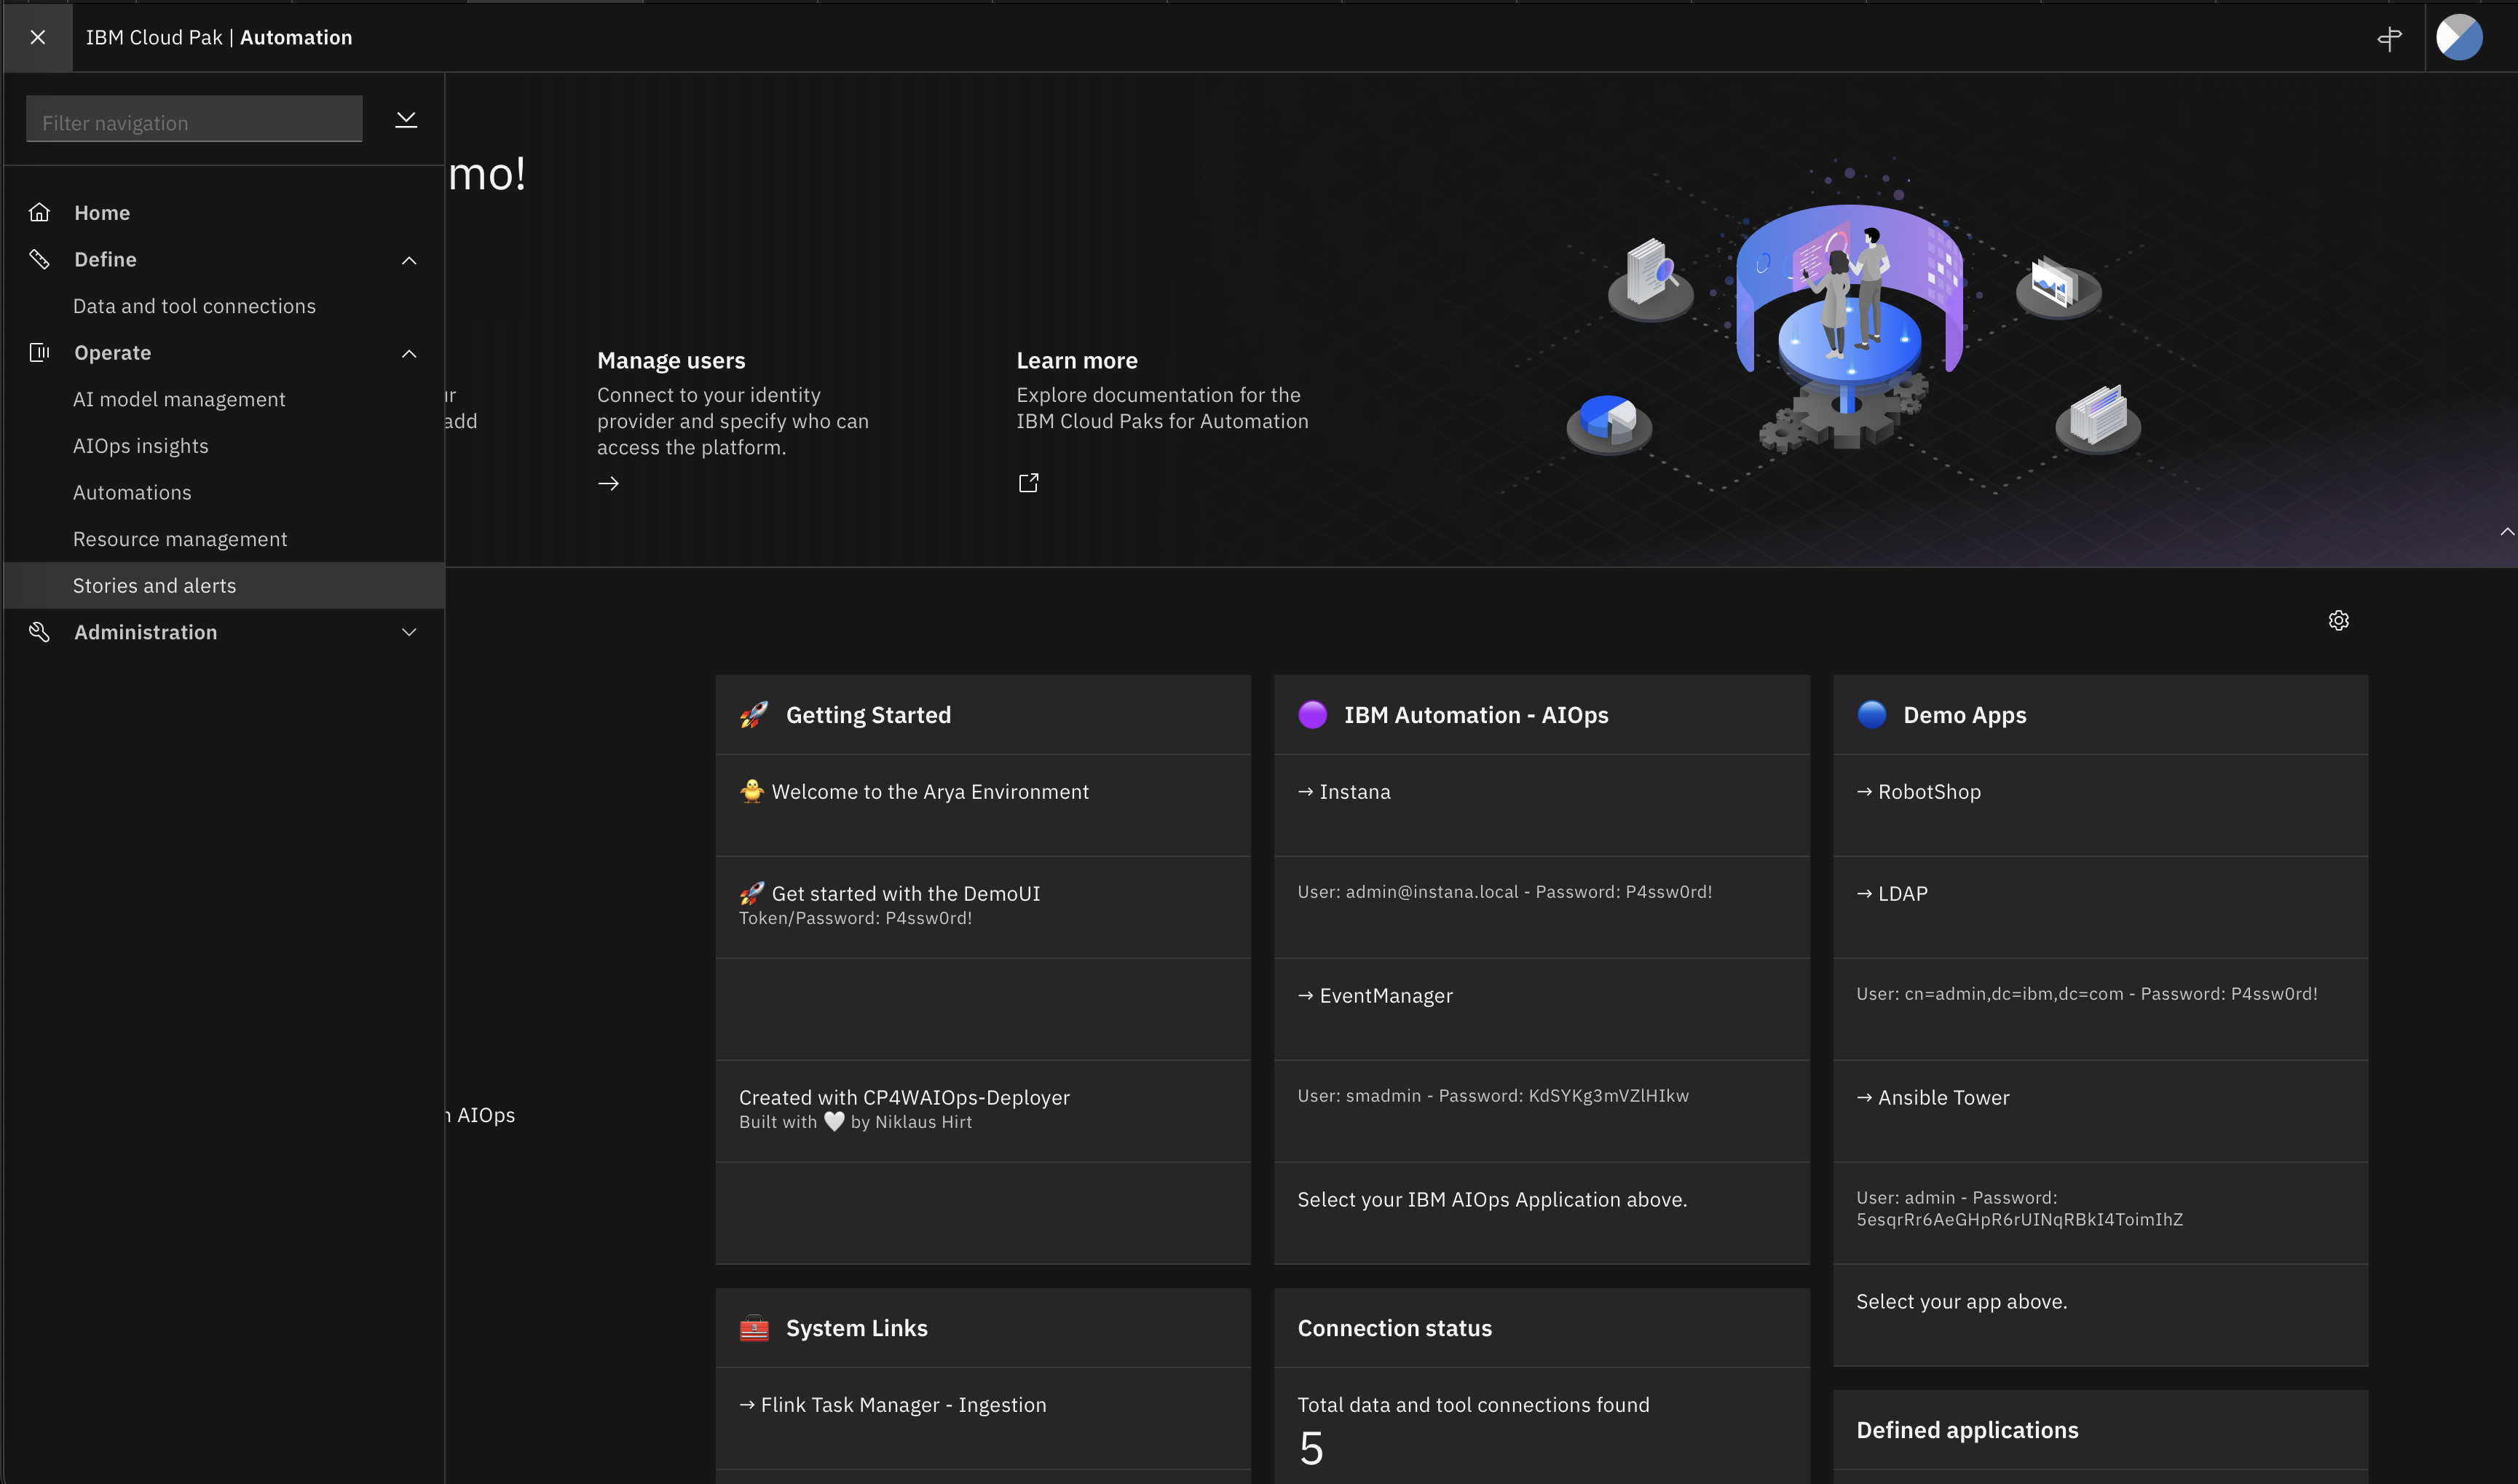The height and width of the screenshot is (1484, 2518).
Task: Open AI model management menu item
Action: [179, 399]
